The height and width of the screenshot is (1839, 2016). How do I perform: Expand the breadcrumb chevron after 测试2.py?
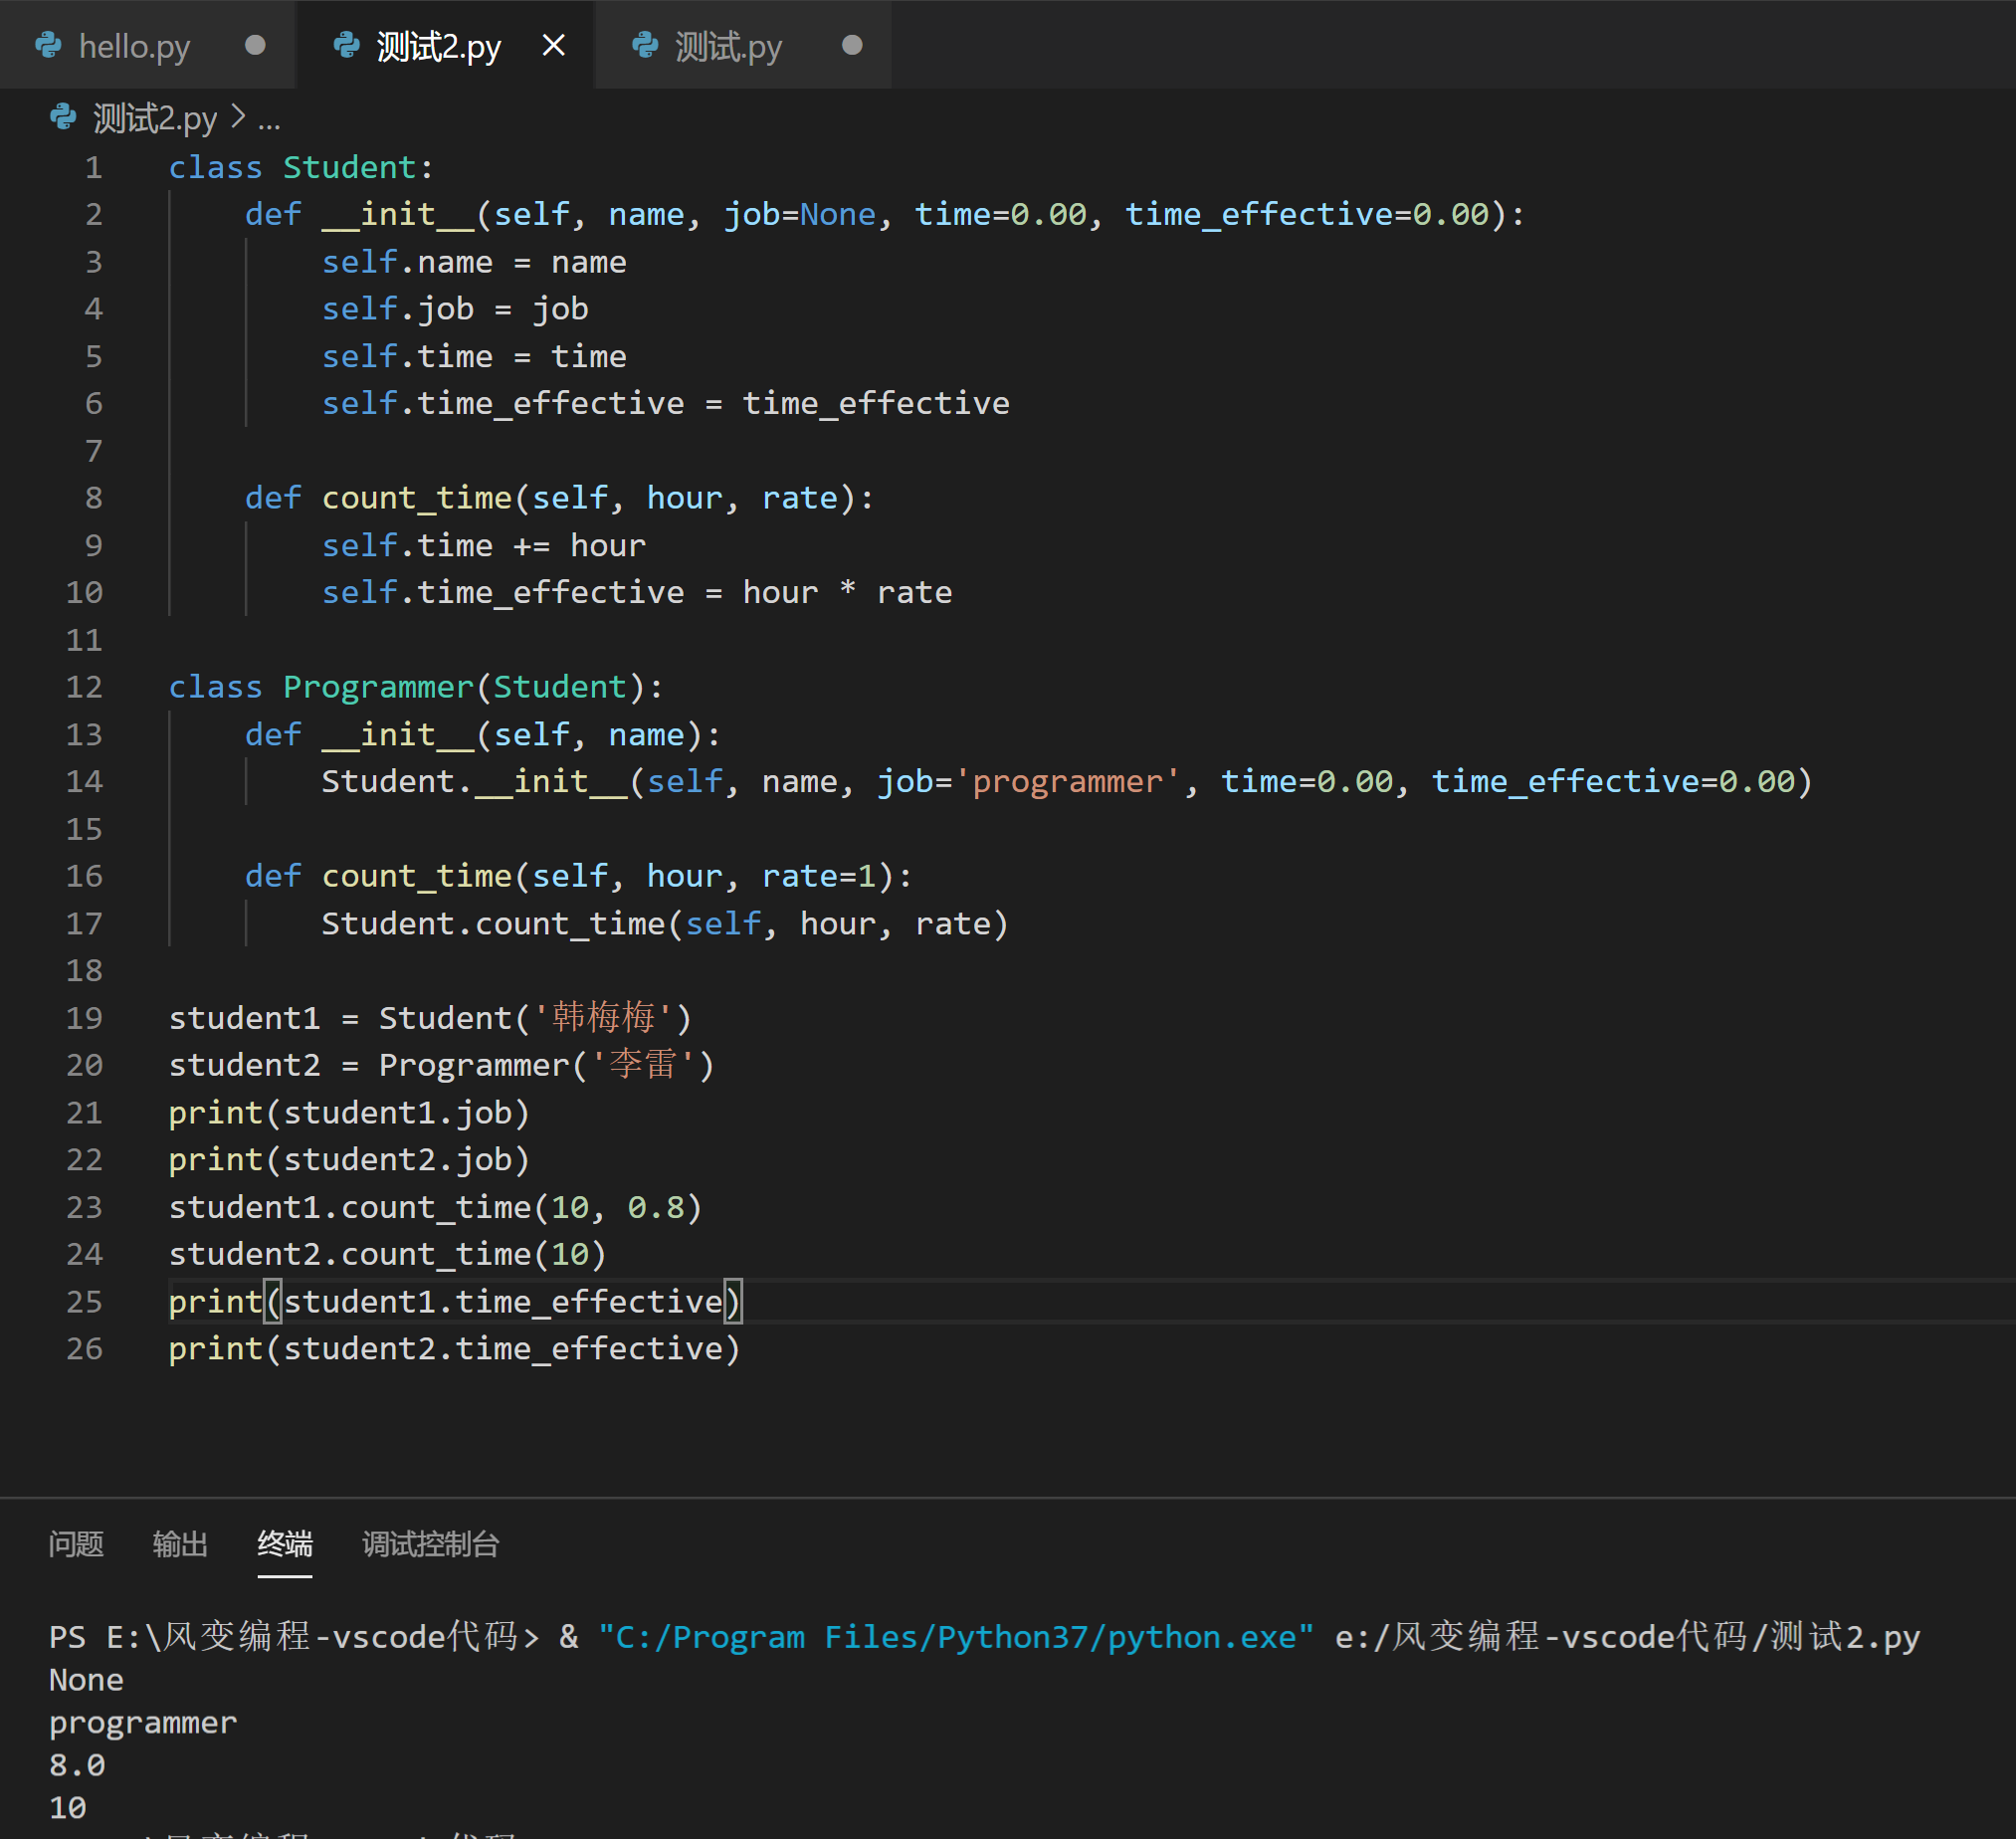click(238, 118)
